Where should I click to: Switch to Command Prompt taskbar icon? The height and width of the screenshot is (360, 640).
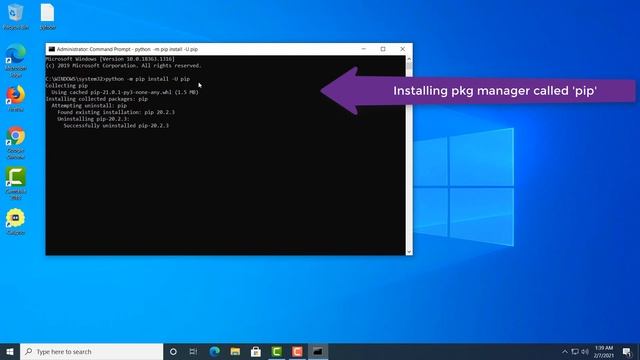(318, 351)
